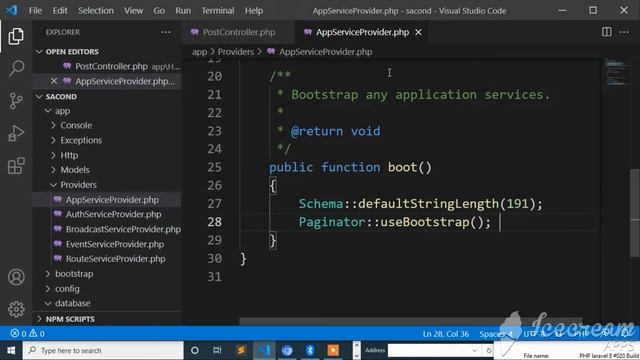The image size is (640, 360).
Task: Collapse the Open Editors section
Action: 39,52
